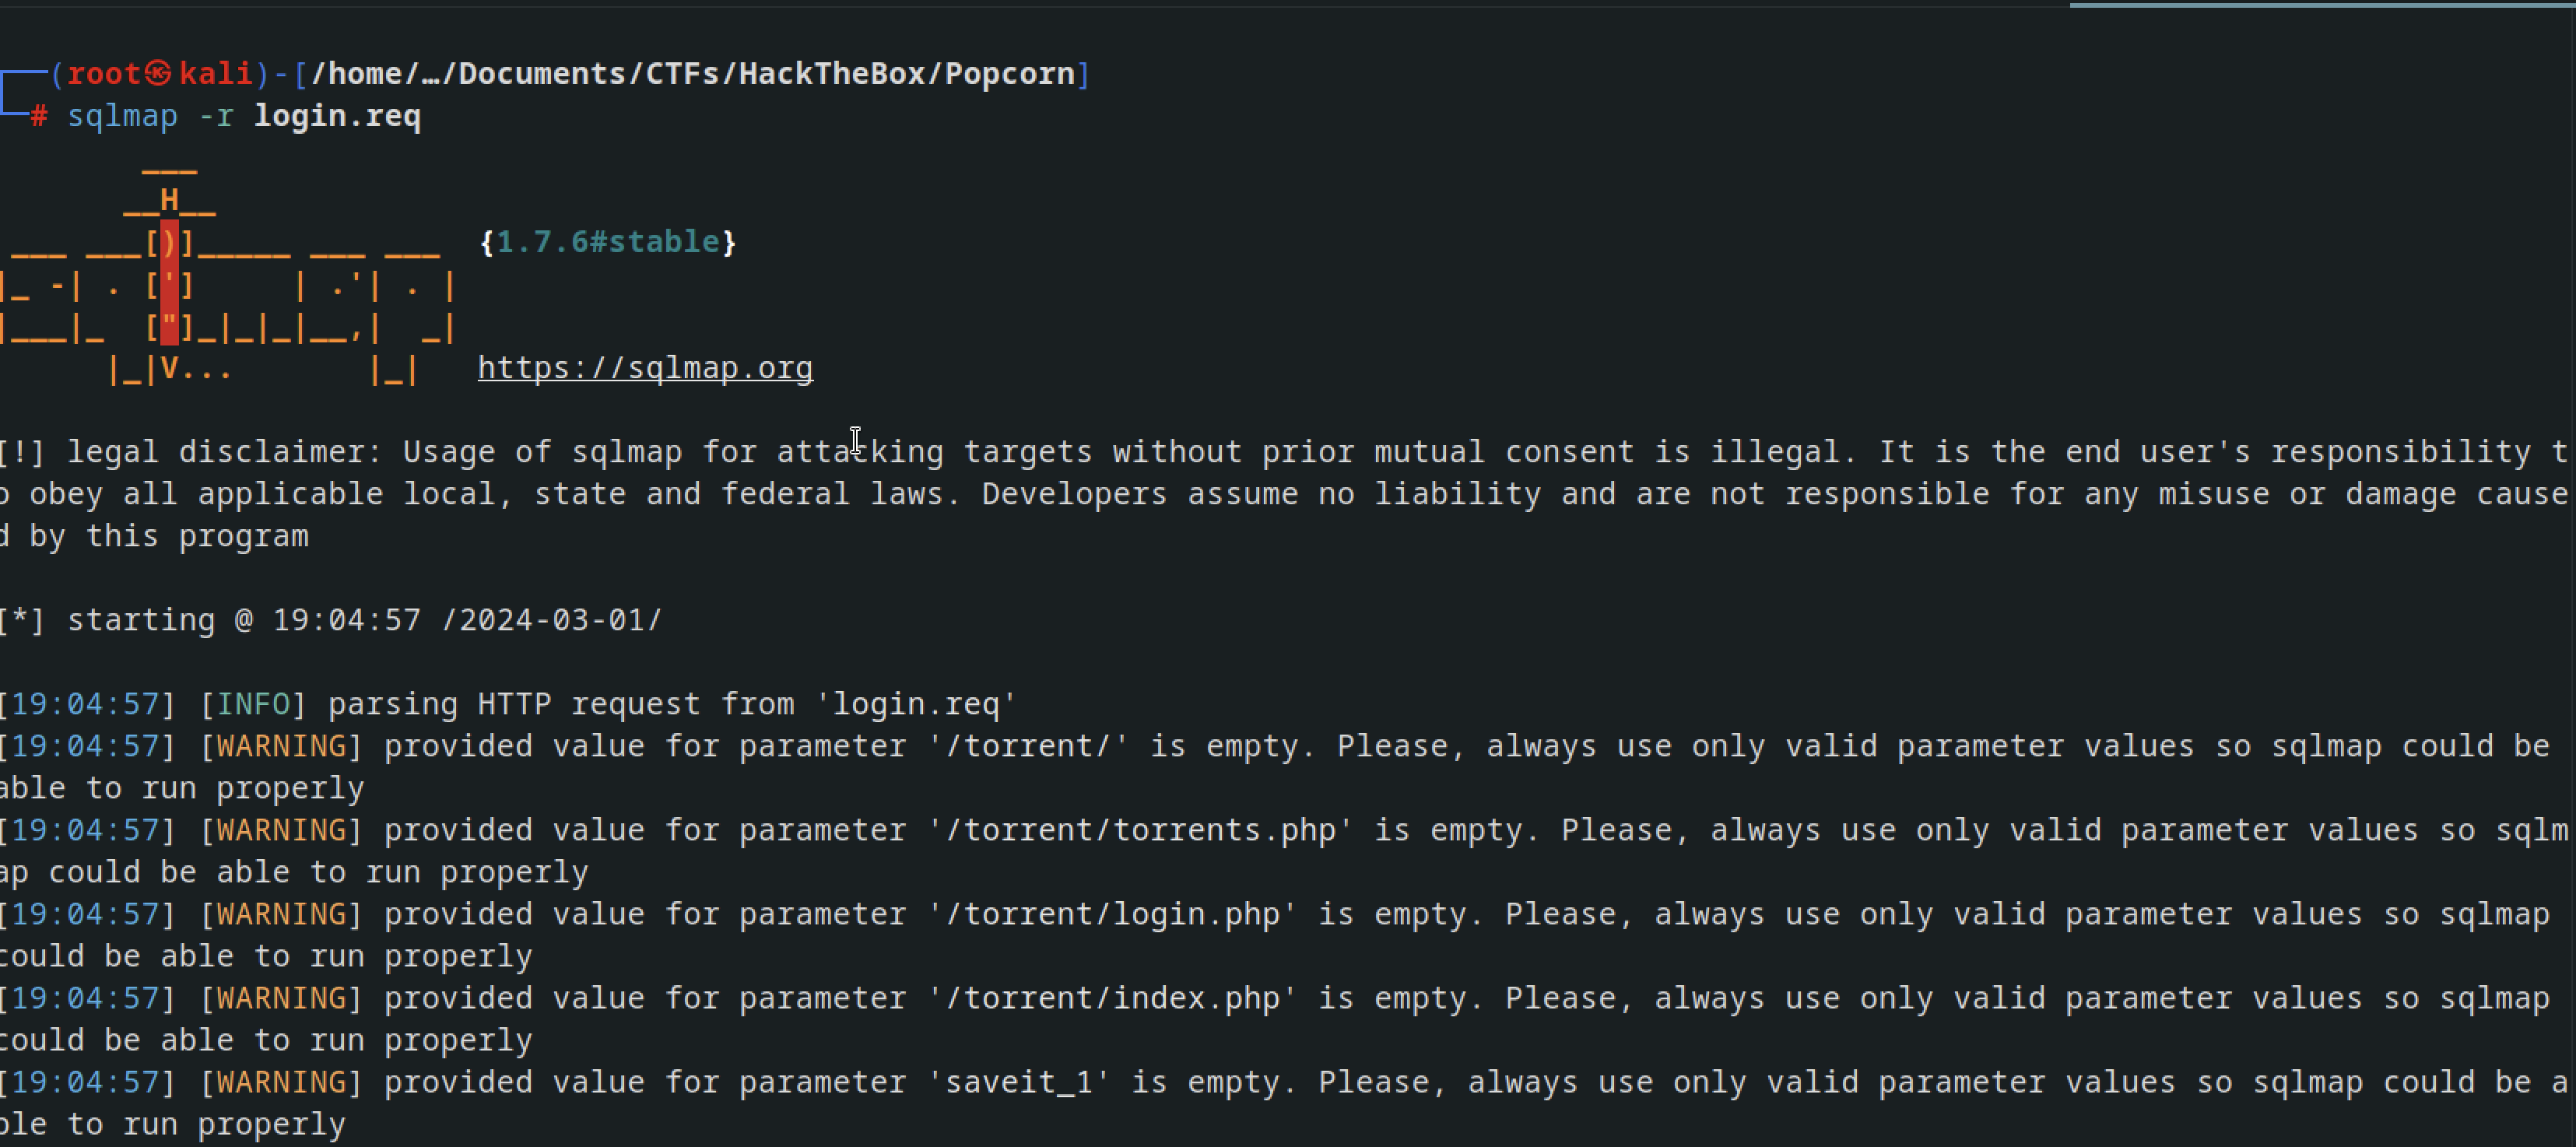Open the https://sqlmap.org link
2576x1147 pixels.
point(645,368)
